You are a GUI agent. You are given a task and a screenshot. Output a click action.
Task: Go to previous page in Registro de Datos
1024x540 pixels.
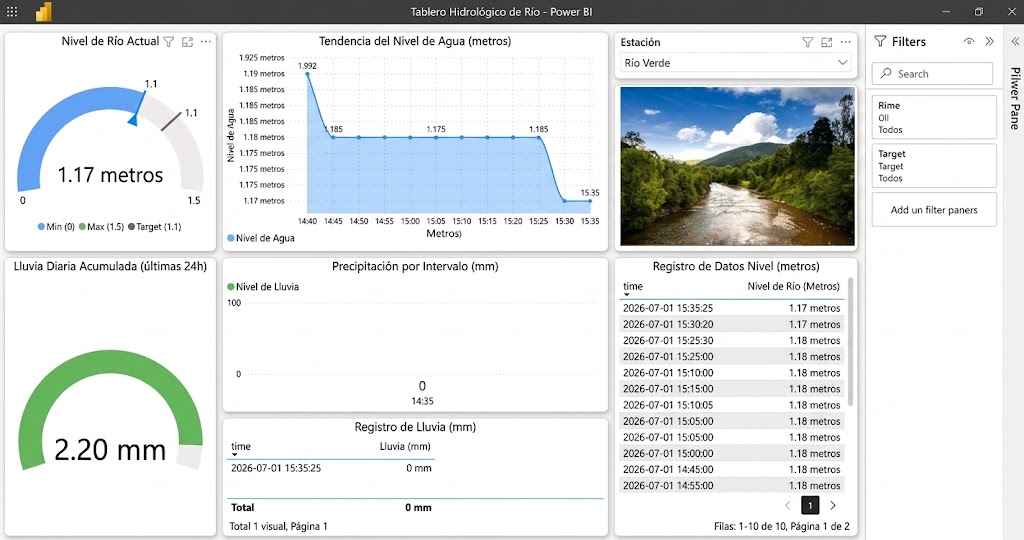point(788,505)
